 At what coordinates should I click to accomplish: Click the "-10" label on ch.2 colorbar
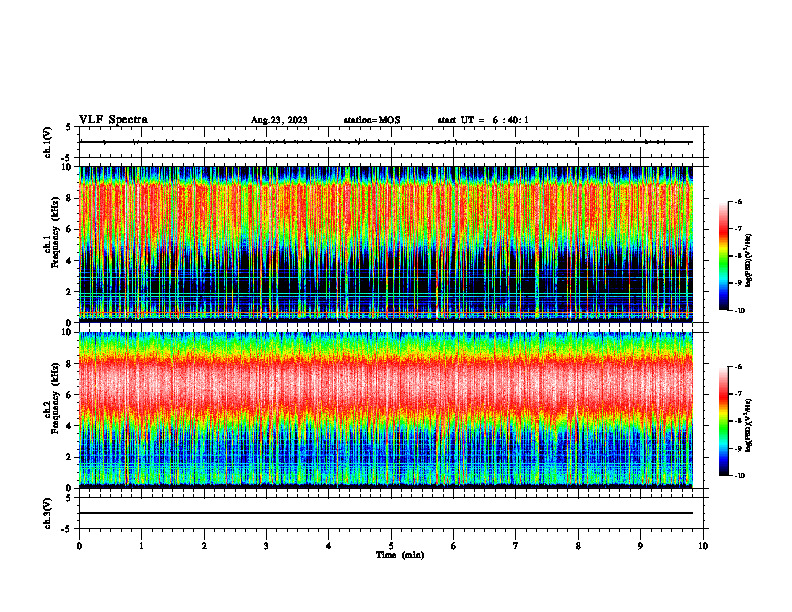point(739,475)
